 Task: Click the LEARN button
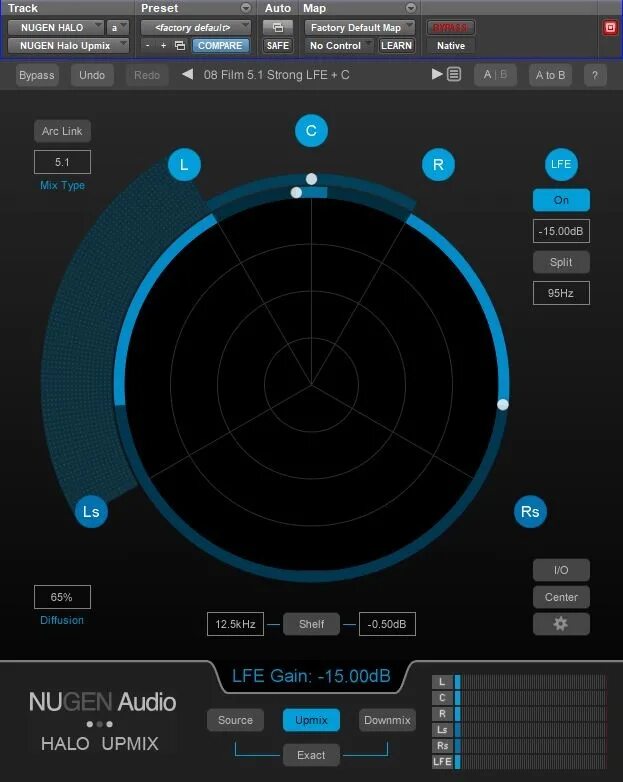397,46
